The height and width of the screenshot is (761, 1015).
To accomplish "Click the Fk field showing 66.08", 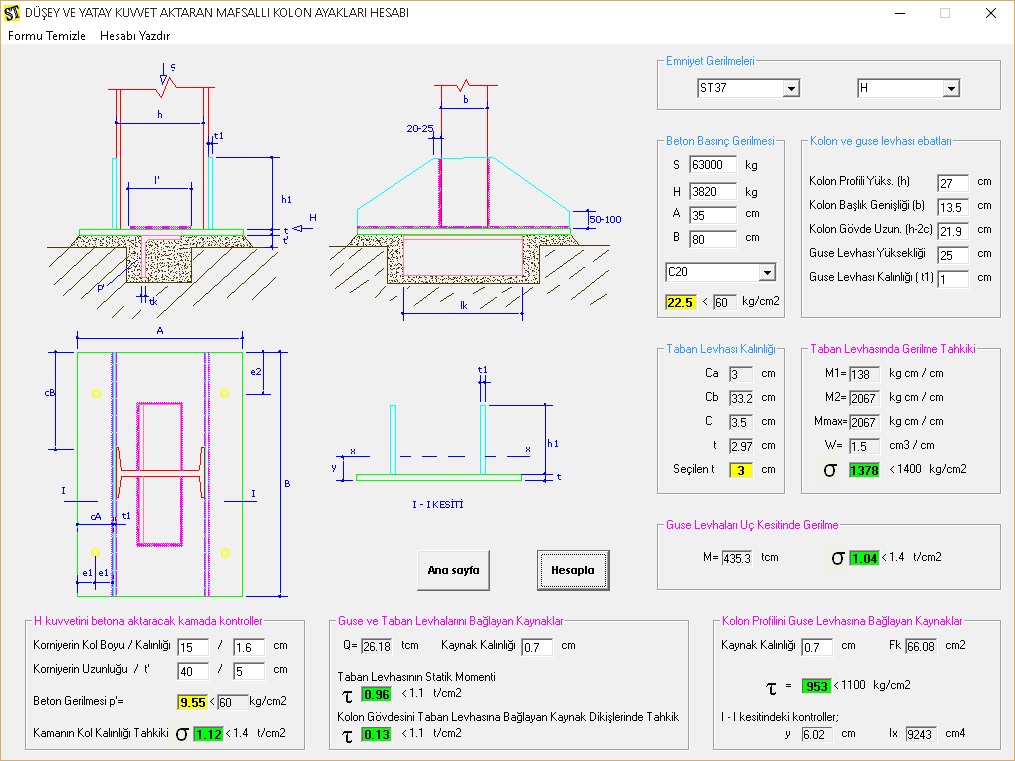I will click(920, 646).
